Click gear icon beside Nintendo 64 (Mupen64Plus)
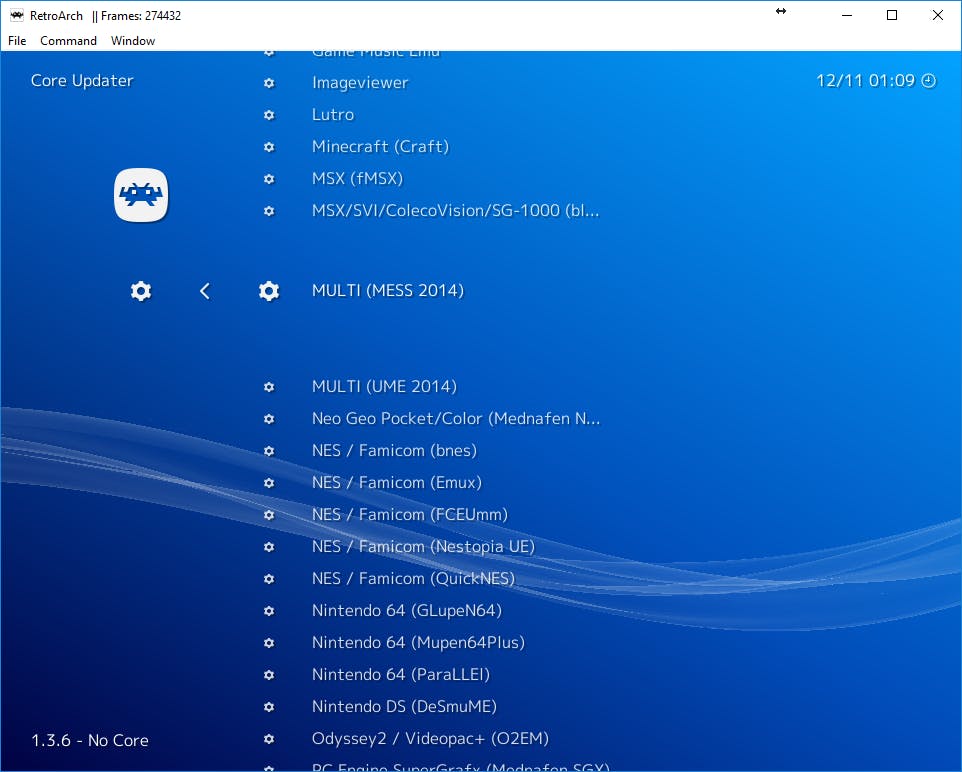The height and width of the screenshot is (772, 962). click(269, 643)
